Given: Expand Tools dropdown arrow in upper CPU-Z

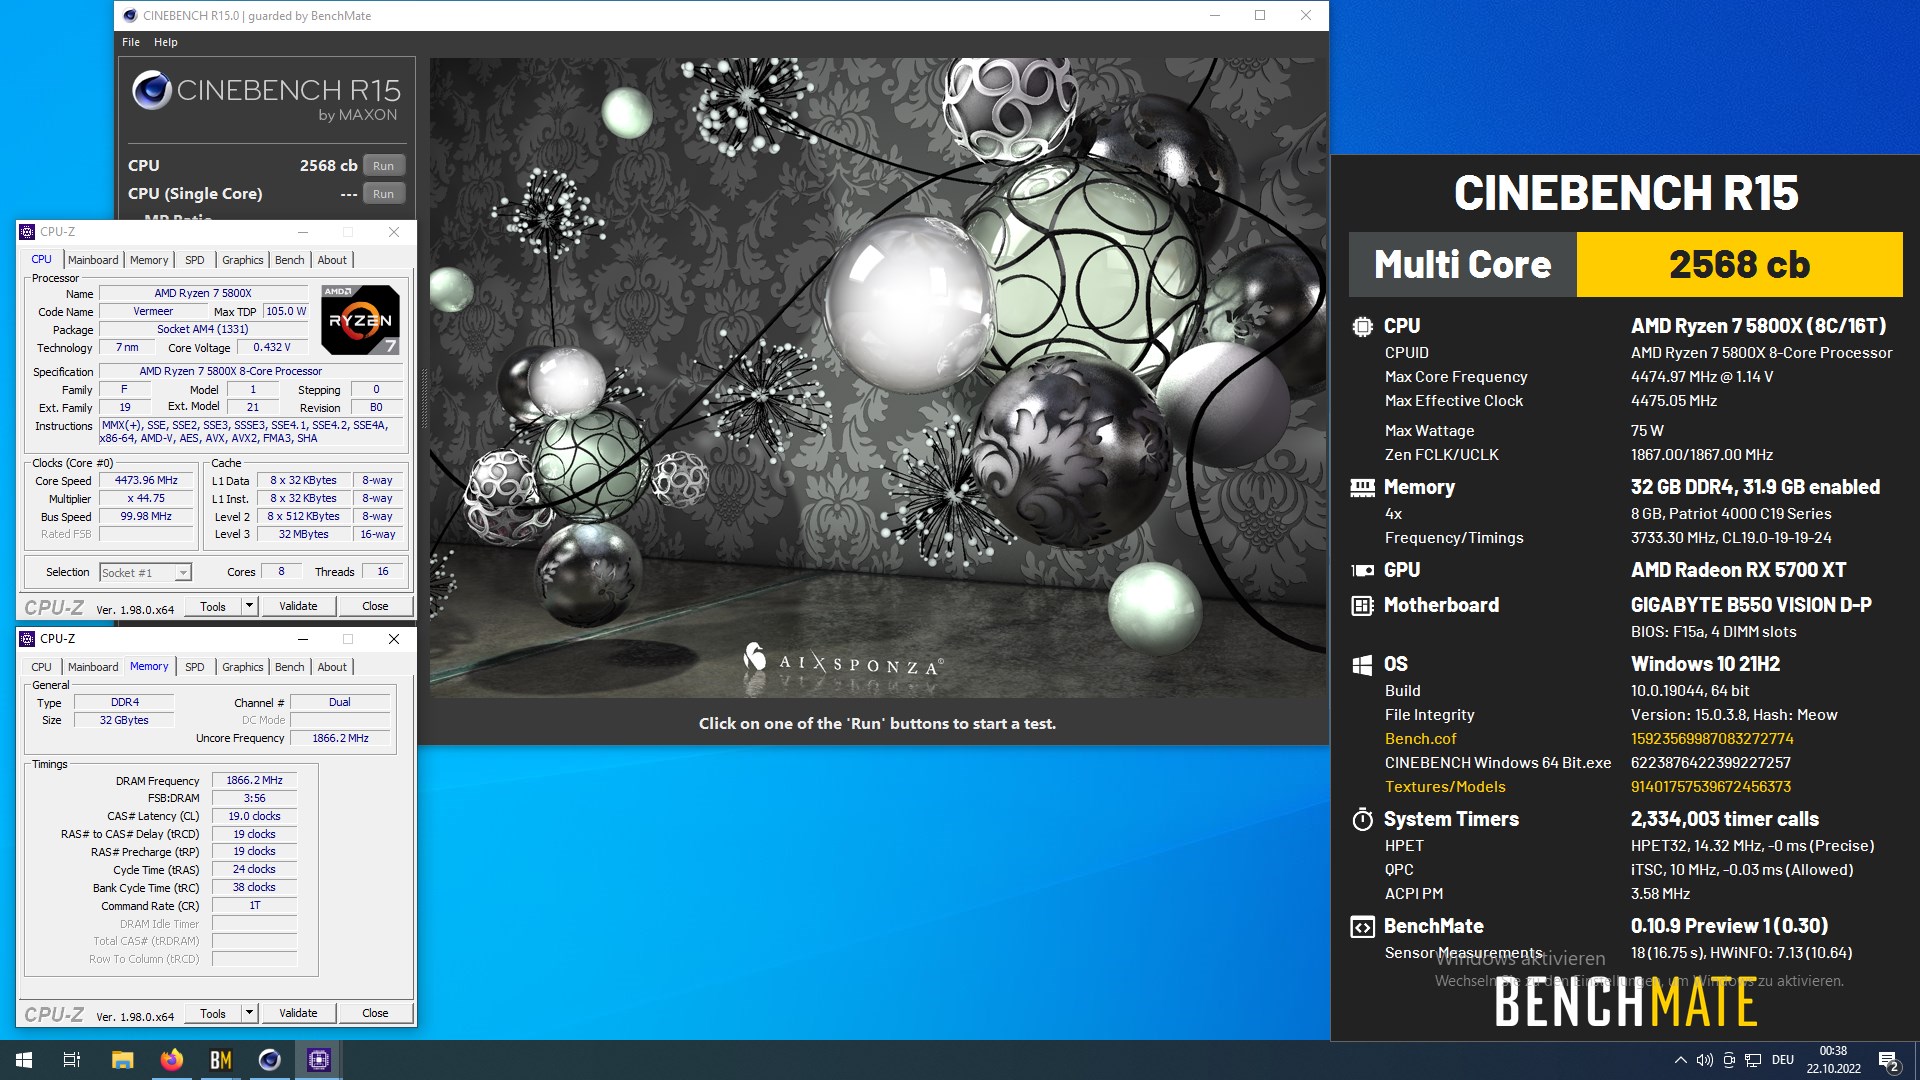Looking at the screenshot, I should coord(250,606).
